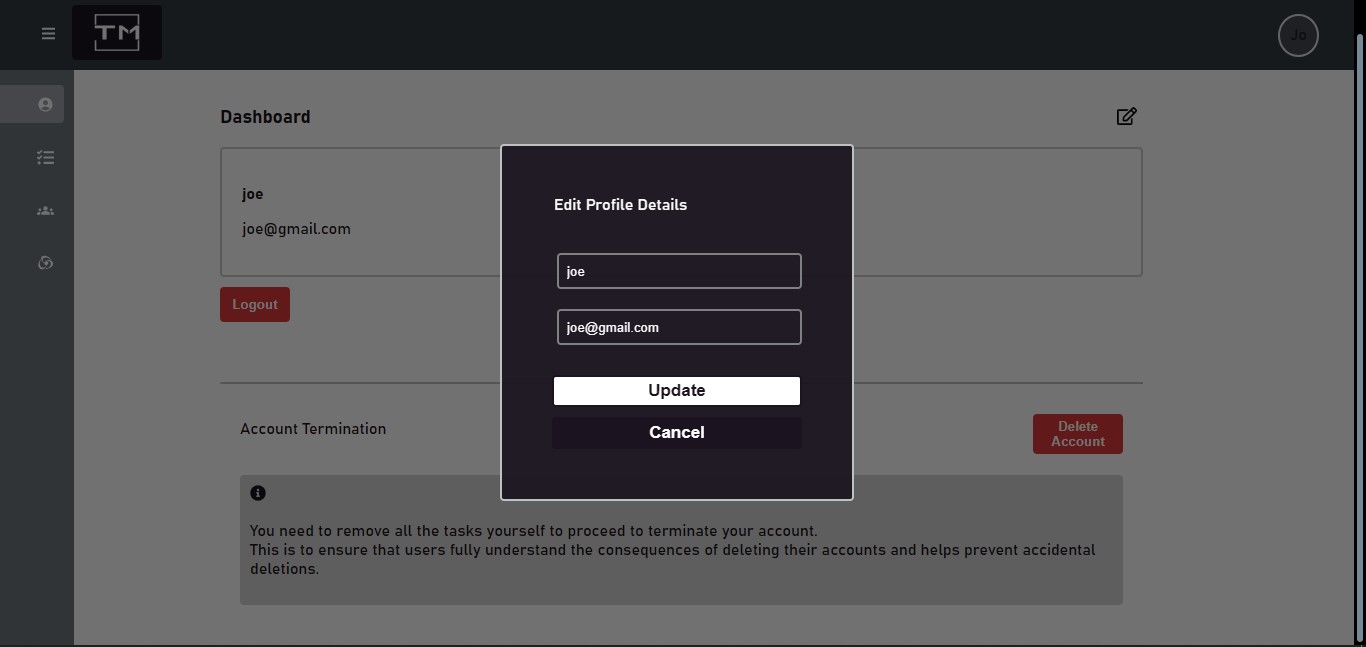The width and height of the screenshot is (1366, 647).
Task: Focus the email field in dialog
Action: coord(679,327)
